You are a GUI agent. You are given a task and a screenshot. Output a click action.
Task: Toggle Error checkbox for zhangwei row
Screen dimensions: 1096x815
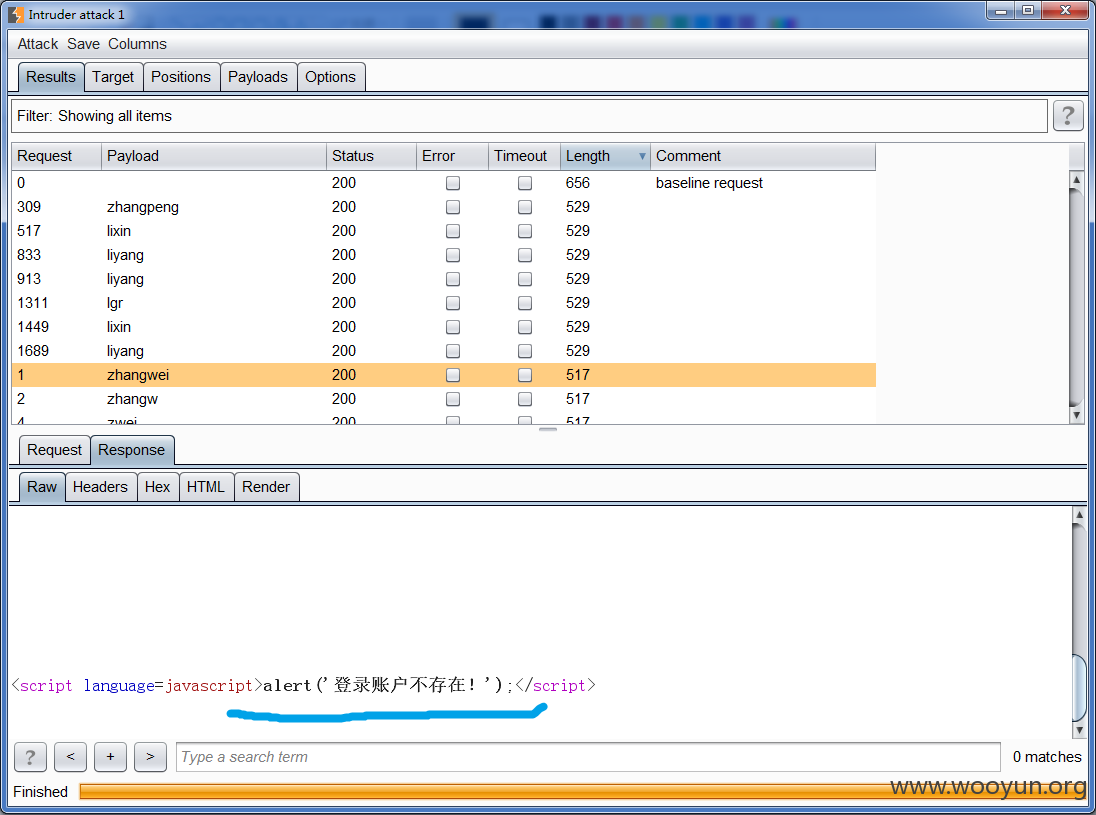(x=453, y=375)
